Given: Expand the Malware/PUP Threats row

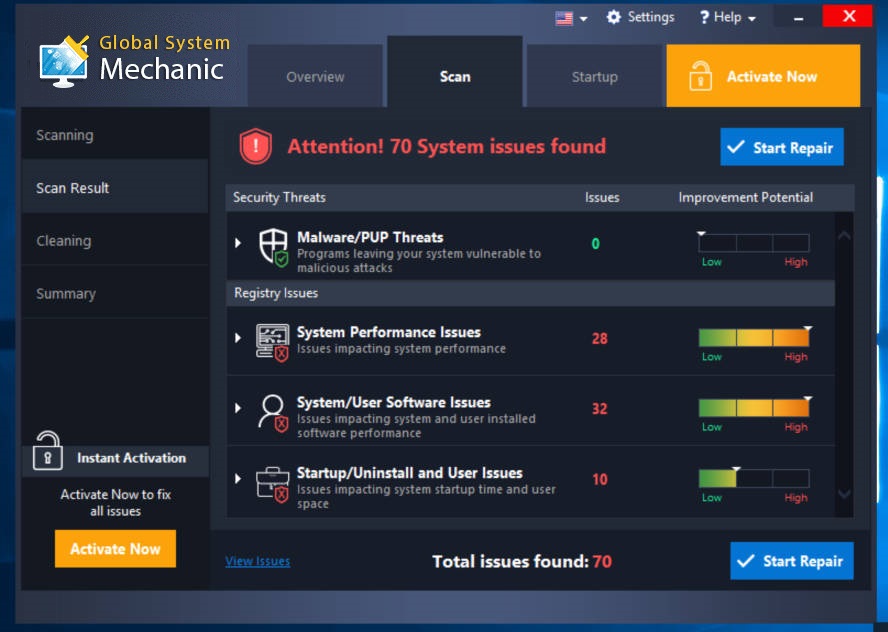Looking at the screenshot, I should [x=238, y=243].
